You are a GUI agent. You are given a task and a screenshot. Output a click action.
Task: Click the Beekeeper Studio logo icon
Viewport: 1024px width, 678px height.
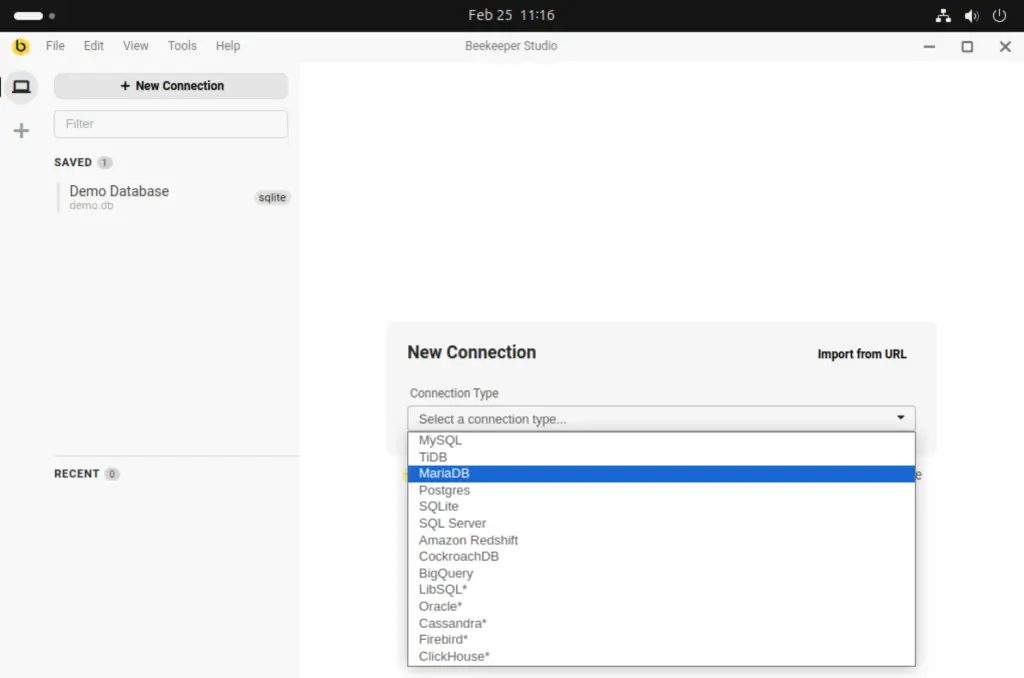20,46
